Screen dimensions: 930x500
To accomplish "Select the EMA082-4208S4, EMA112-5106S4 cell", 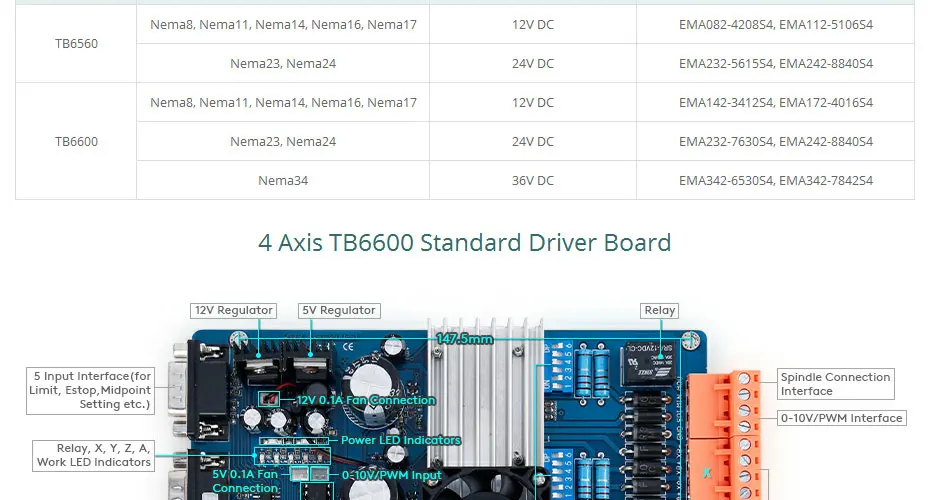I will point(775,24).
